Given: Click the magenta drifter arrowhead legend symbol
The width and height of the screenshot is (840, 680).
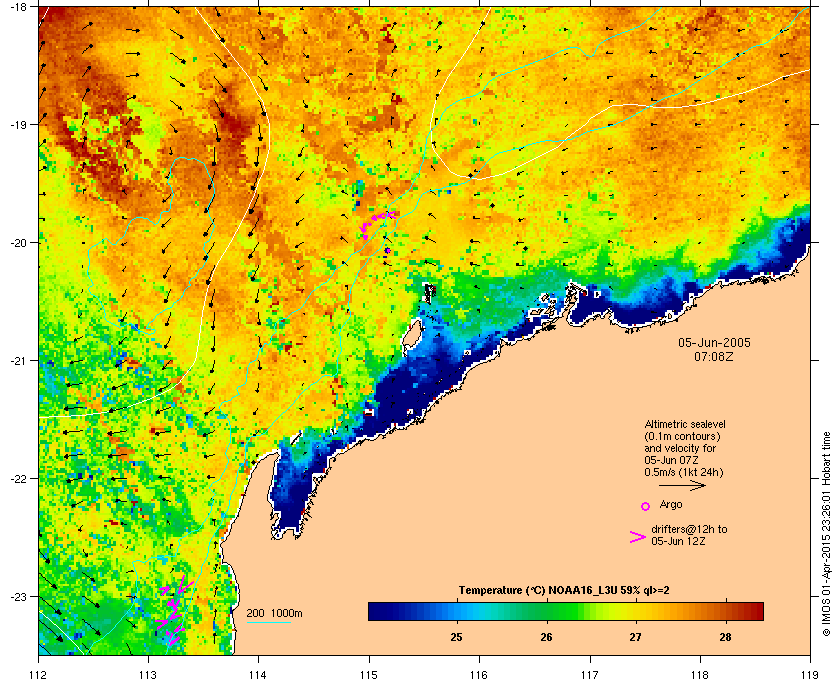Looking at the screenshot, I should (638, 537).
